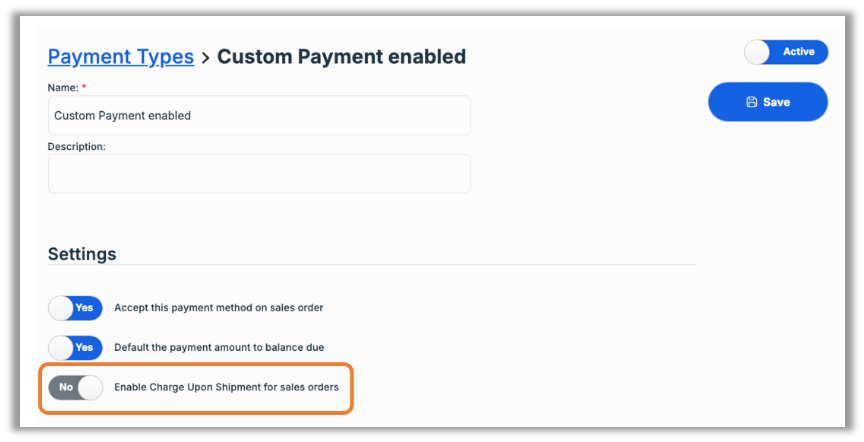Click the 'Accept this payment method' label text

click(219, 308)
